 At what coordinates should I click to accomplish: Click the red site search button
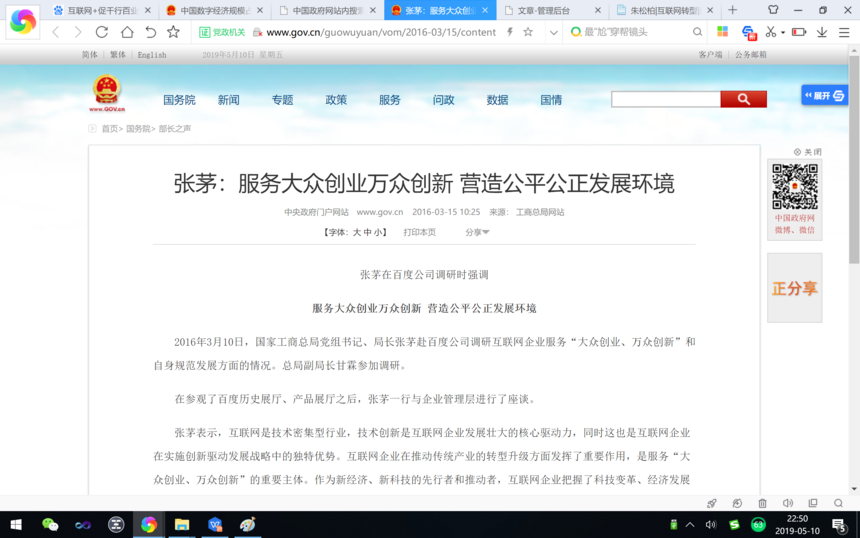[744, 99]
